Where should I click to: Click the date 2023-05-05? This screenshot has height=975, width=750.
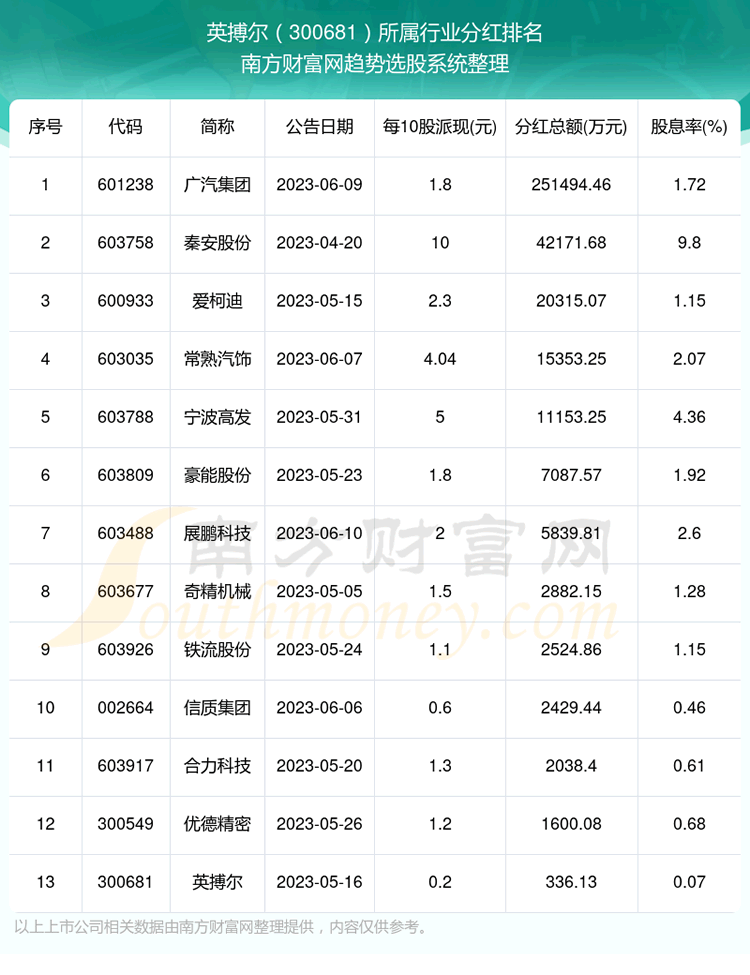click(x=320, y=591)
